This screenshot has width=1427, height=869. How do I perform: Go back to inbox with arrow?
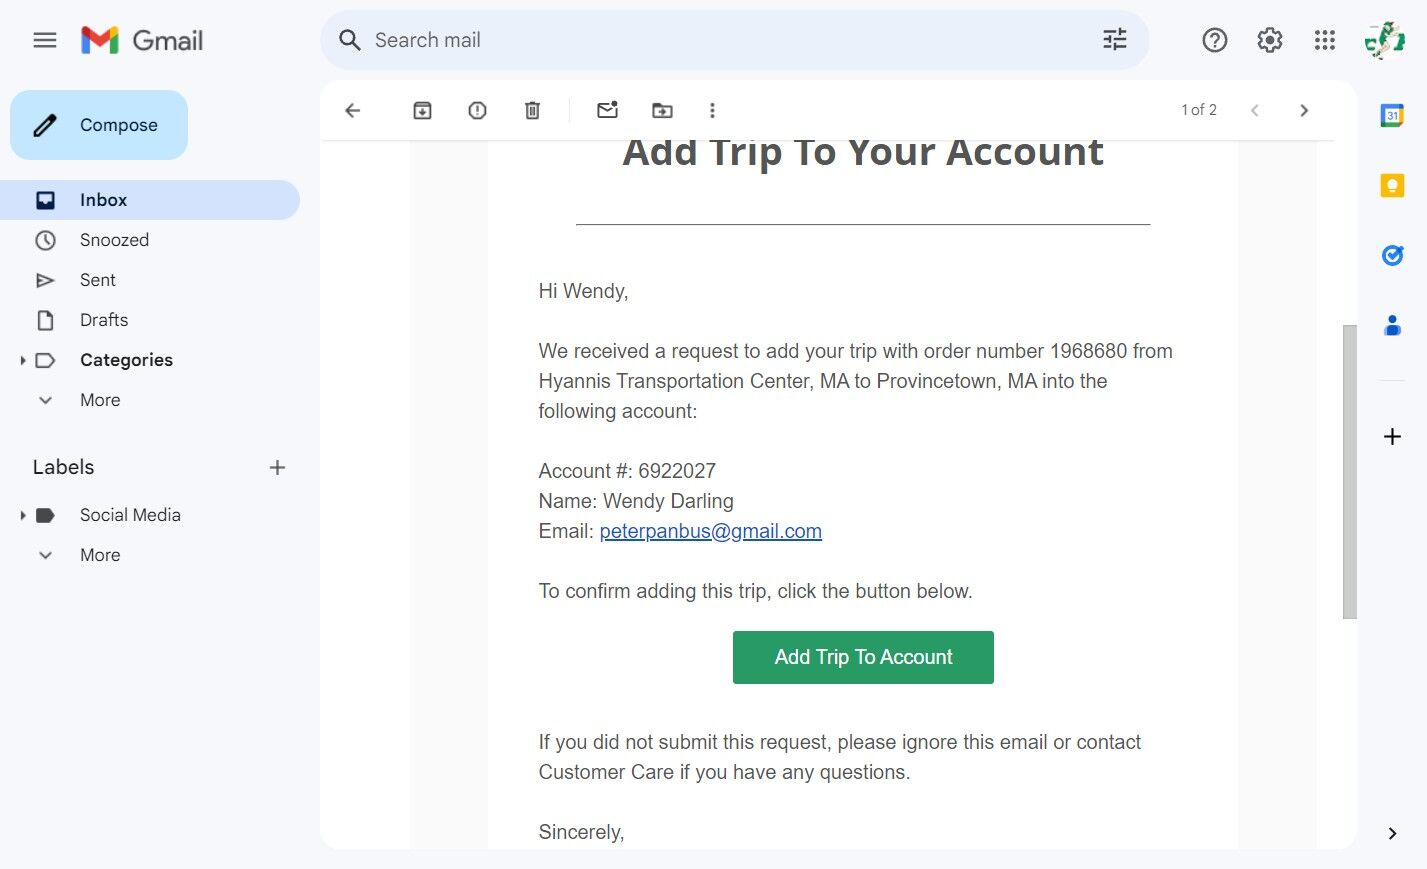[x=352, y=110]
